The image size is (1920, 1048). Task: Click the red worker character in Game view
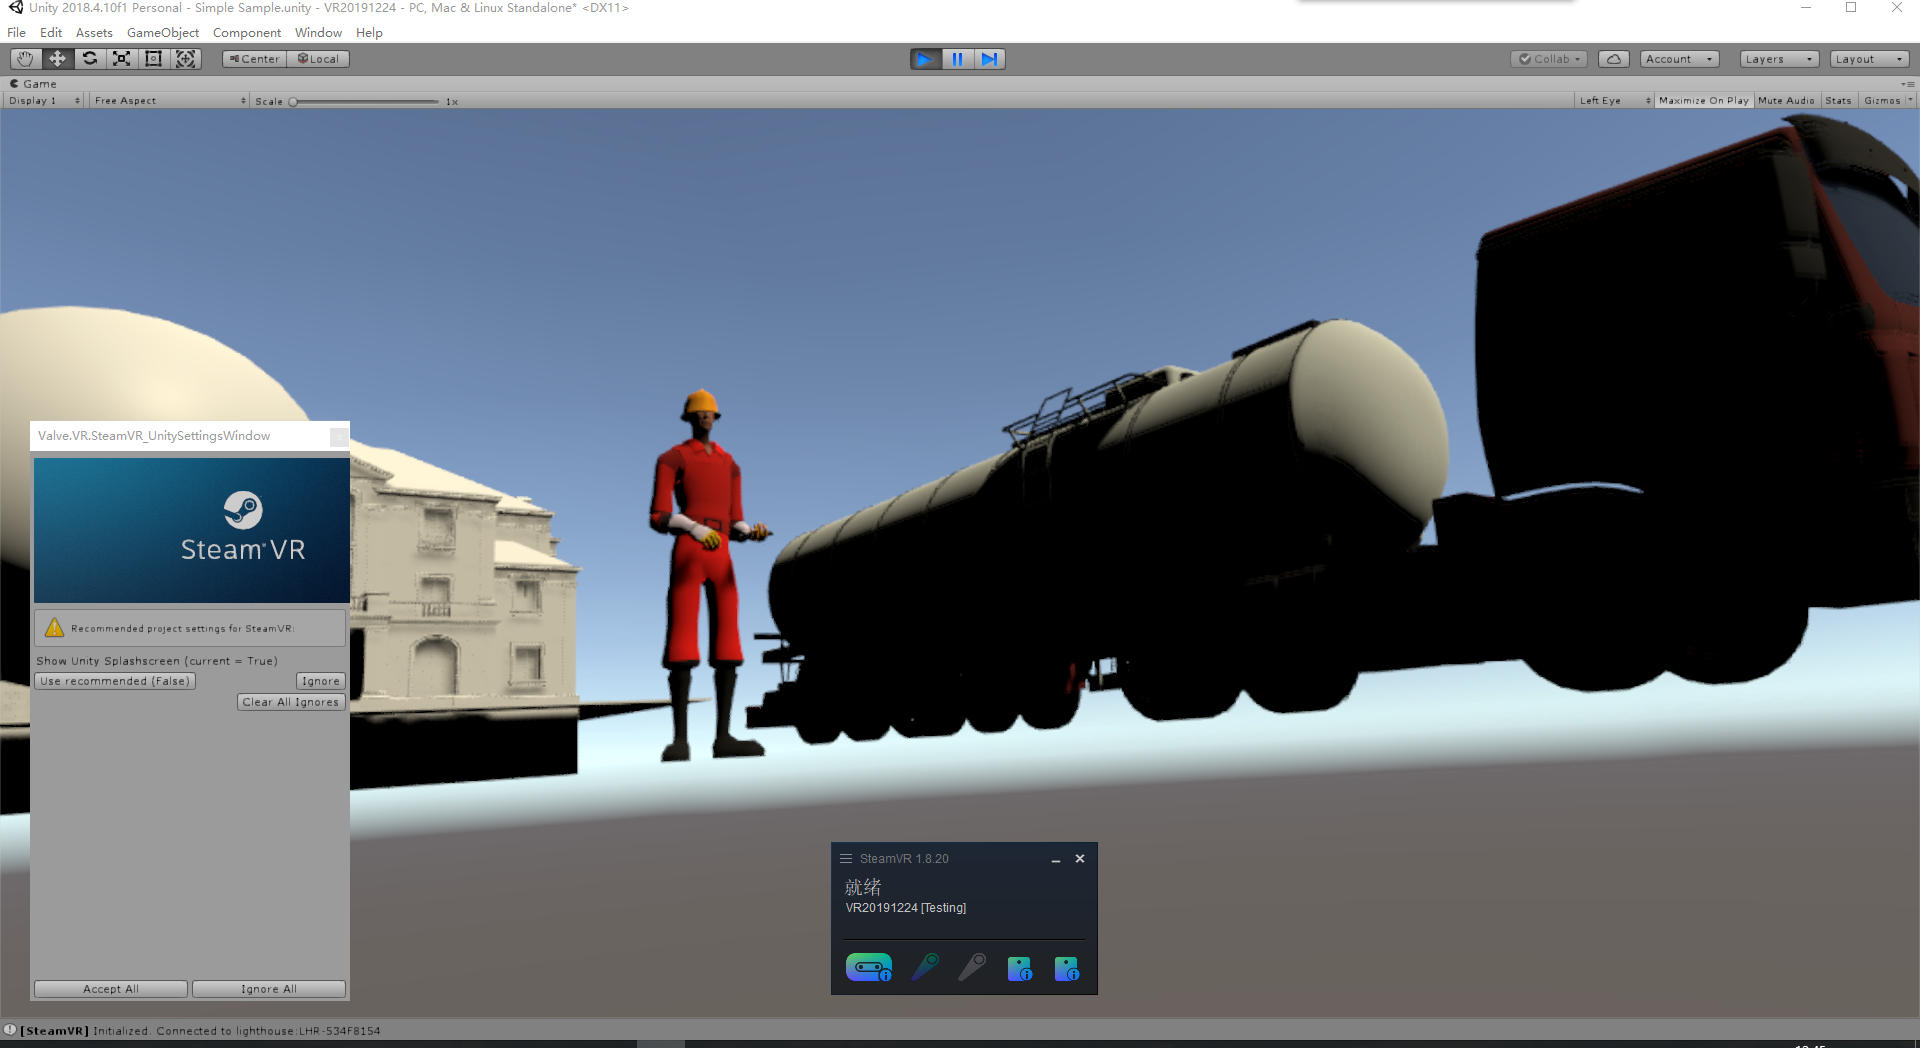point(706,575)
